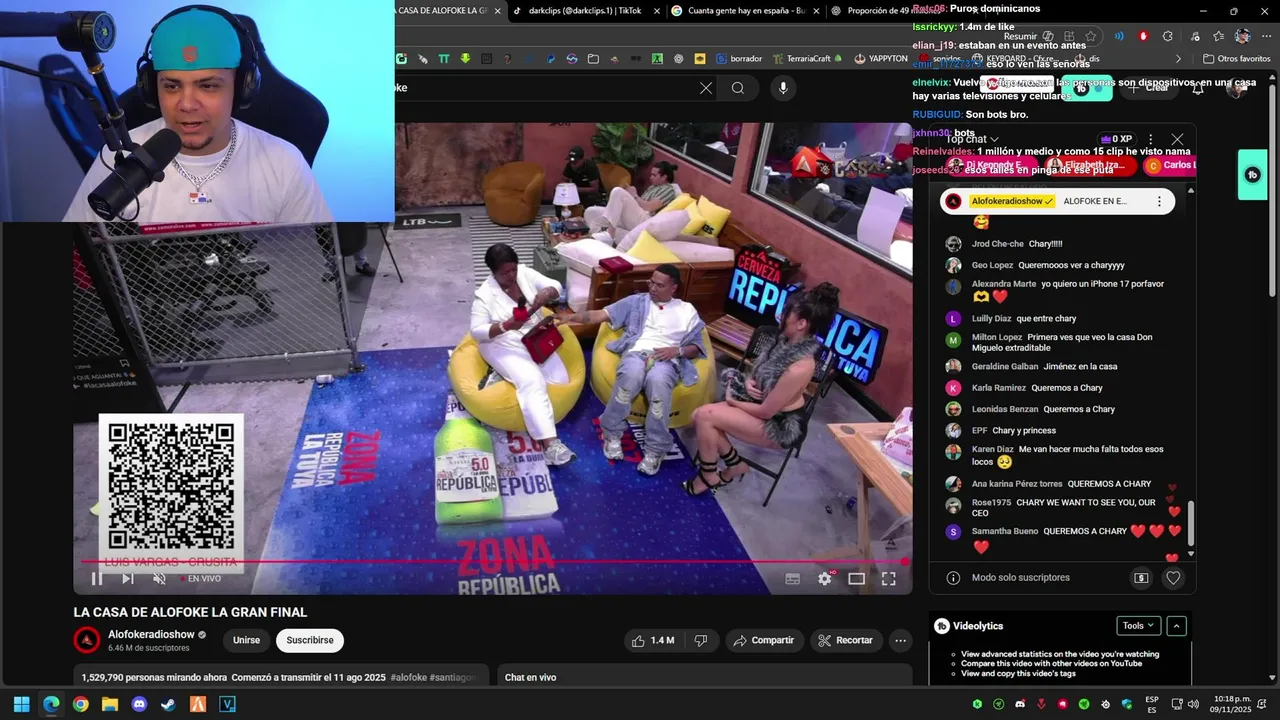The height and width of the screenshot is (720, 1280).
Task: Click the #alofoke hashtag link
Action: point(409,677)
